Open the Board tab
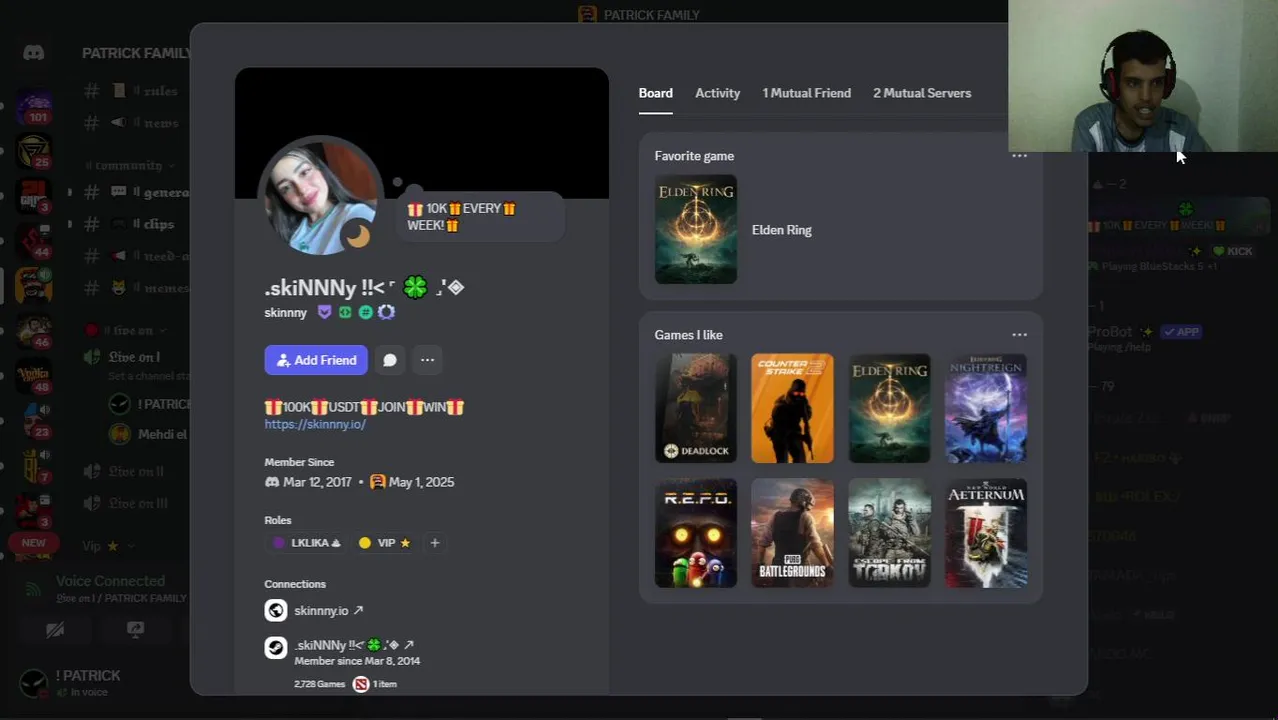Viewport: 1278px width, 720px height. 655,93
